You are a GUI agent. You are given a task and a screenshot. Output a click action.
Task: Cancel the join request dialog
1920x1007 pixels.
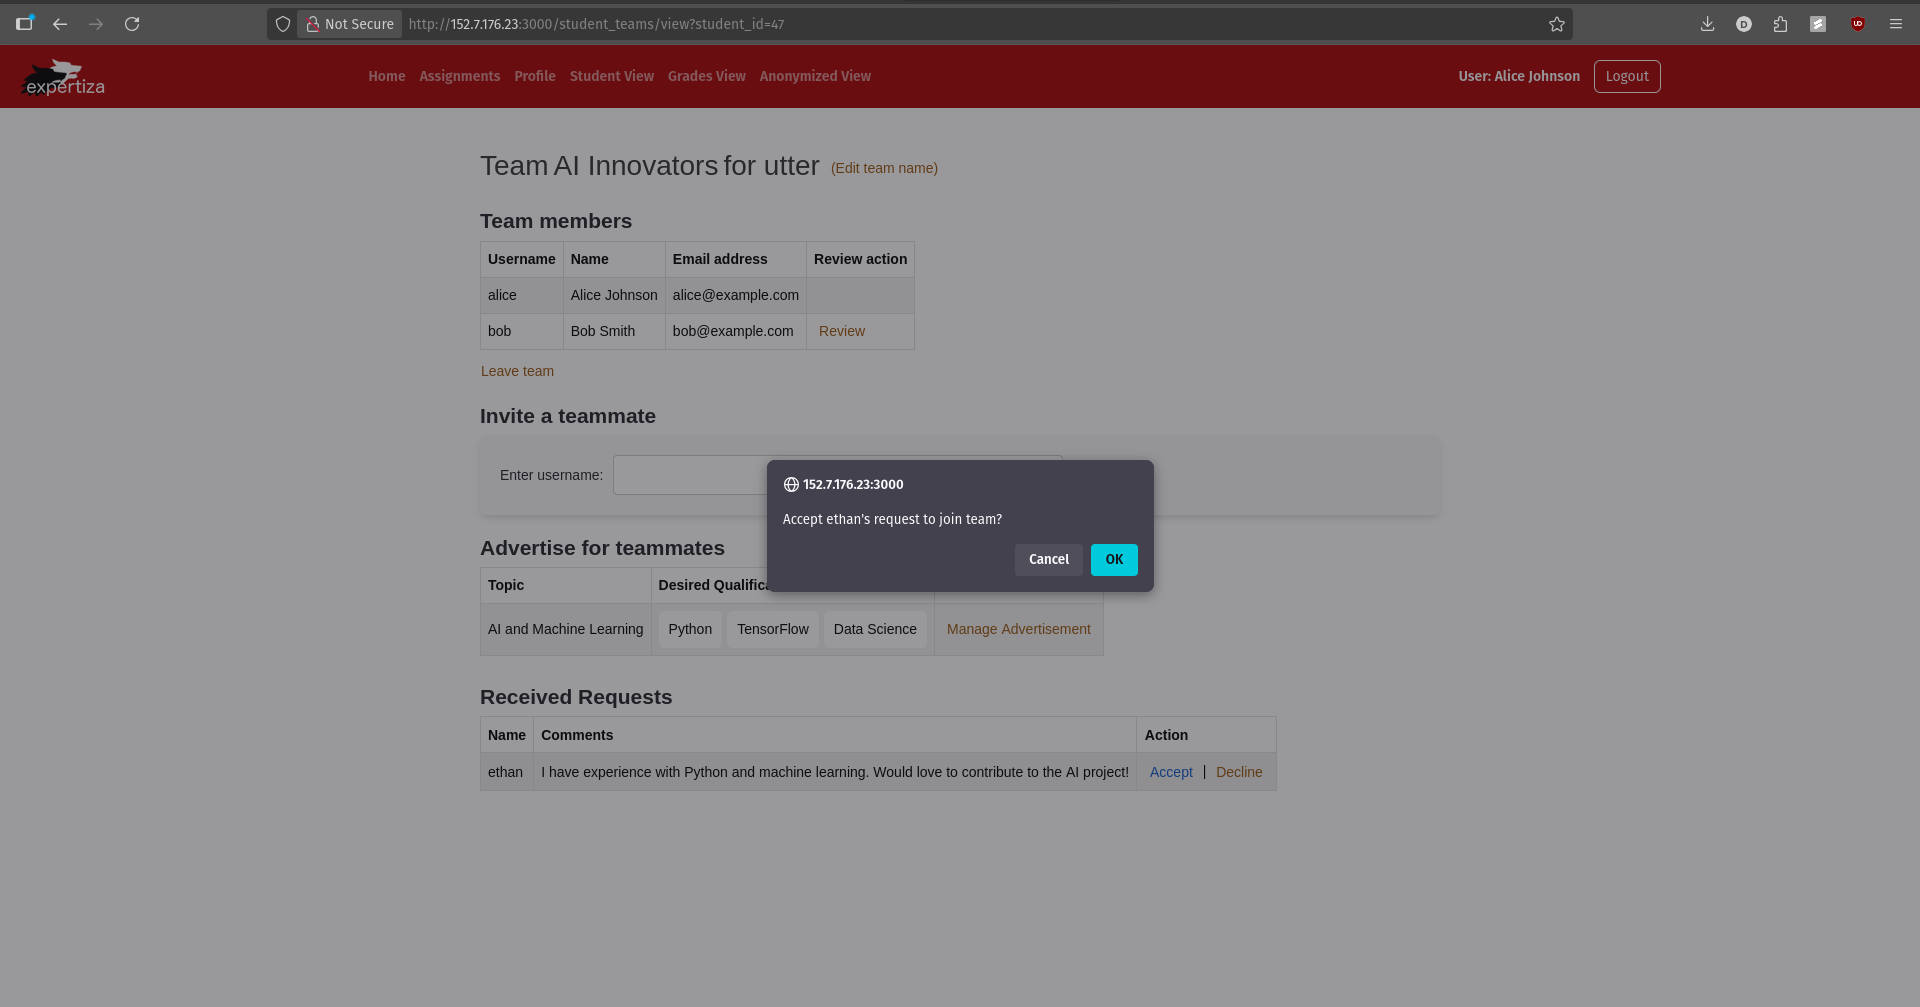[1048, 560]
